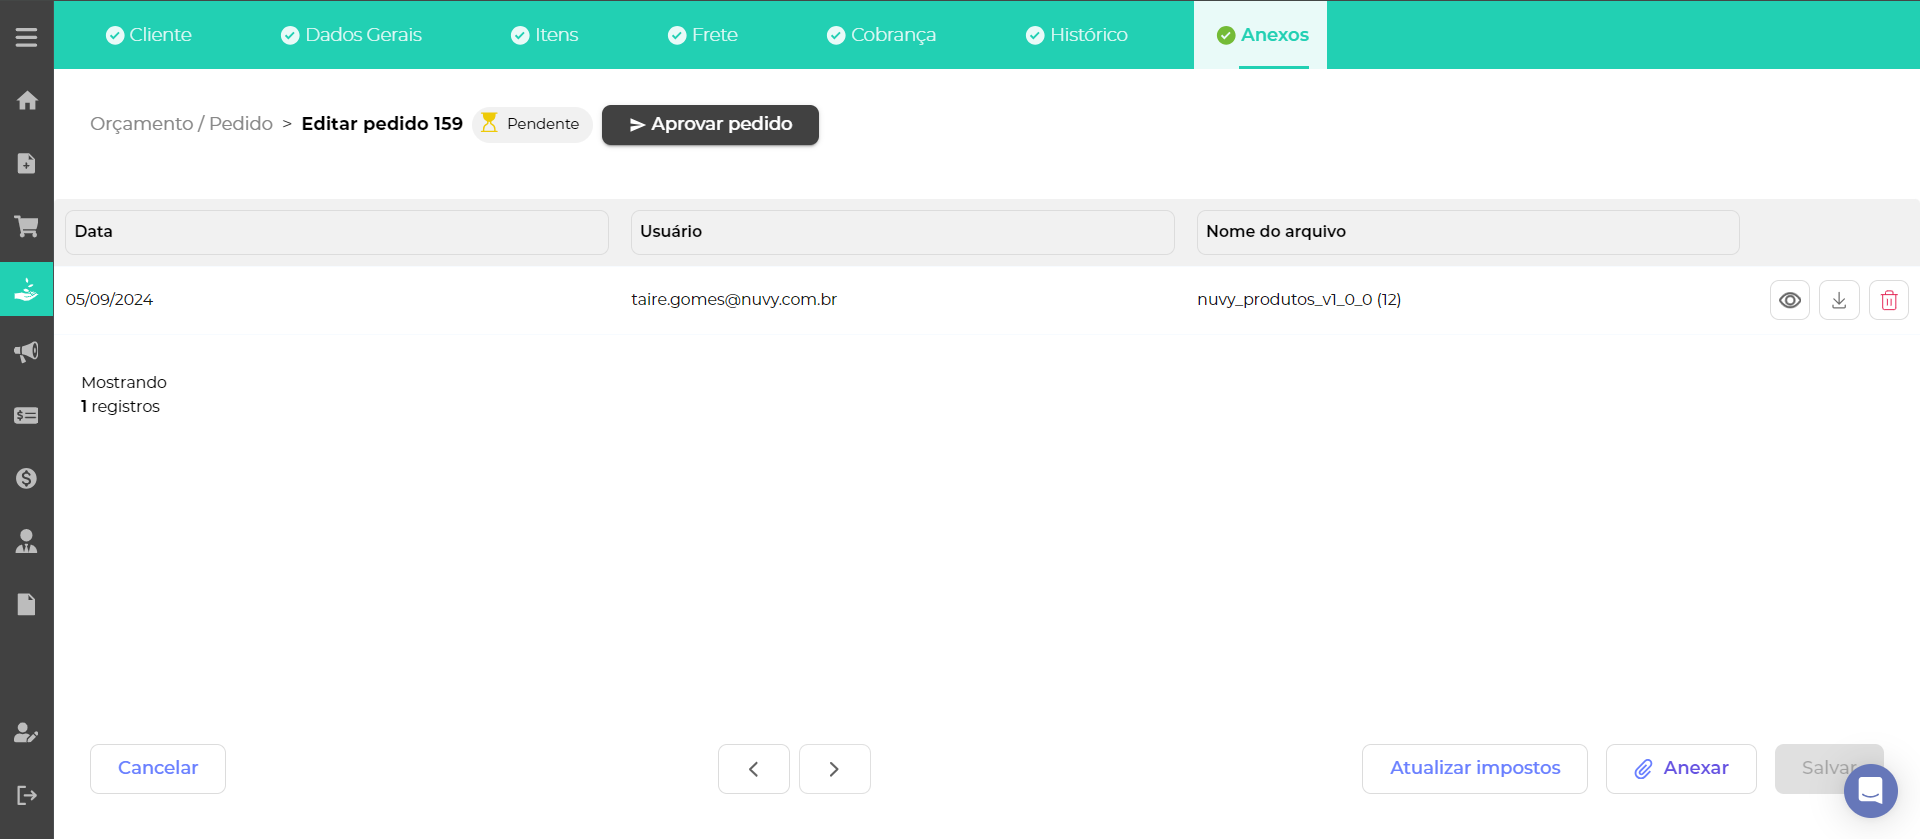
Task: Click the Aprovar pedido button
Action: point(710,125)
